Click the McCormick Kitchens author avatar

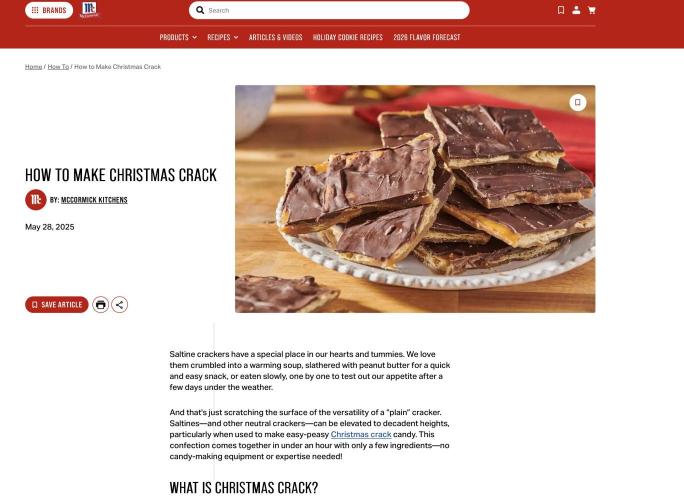point(36,200)
